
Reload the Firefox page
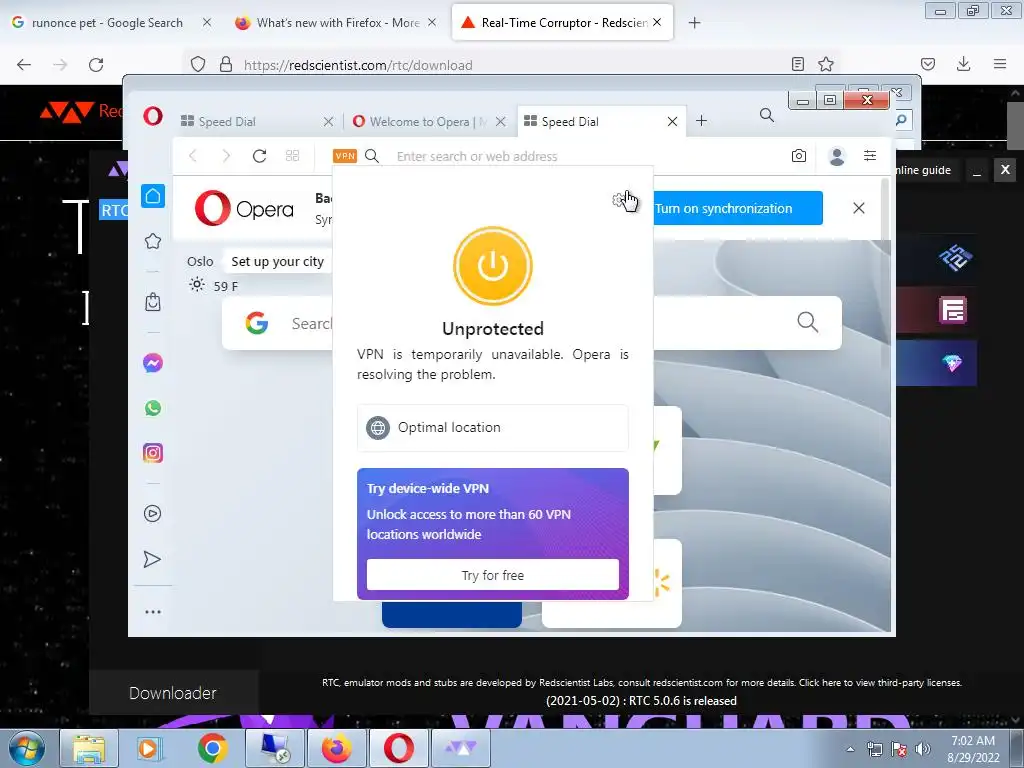tap(96, 65)
